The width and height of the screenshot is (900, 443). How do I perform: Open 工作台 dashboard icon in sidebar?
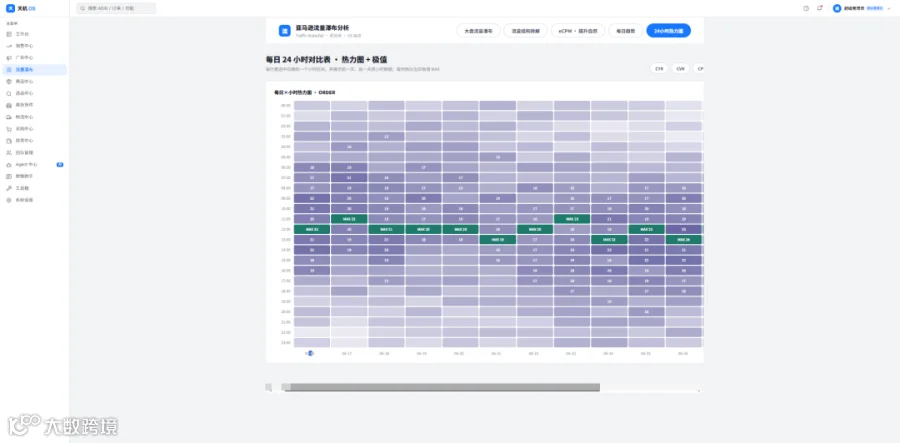pyautogui.click(x=9, y=34)
